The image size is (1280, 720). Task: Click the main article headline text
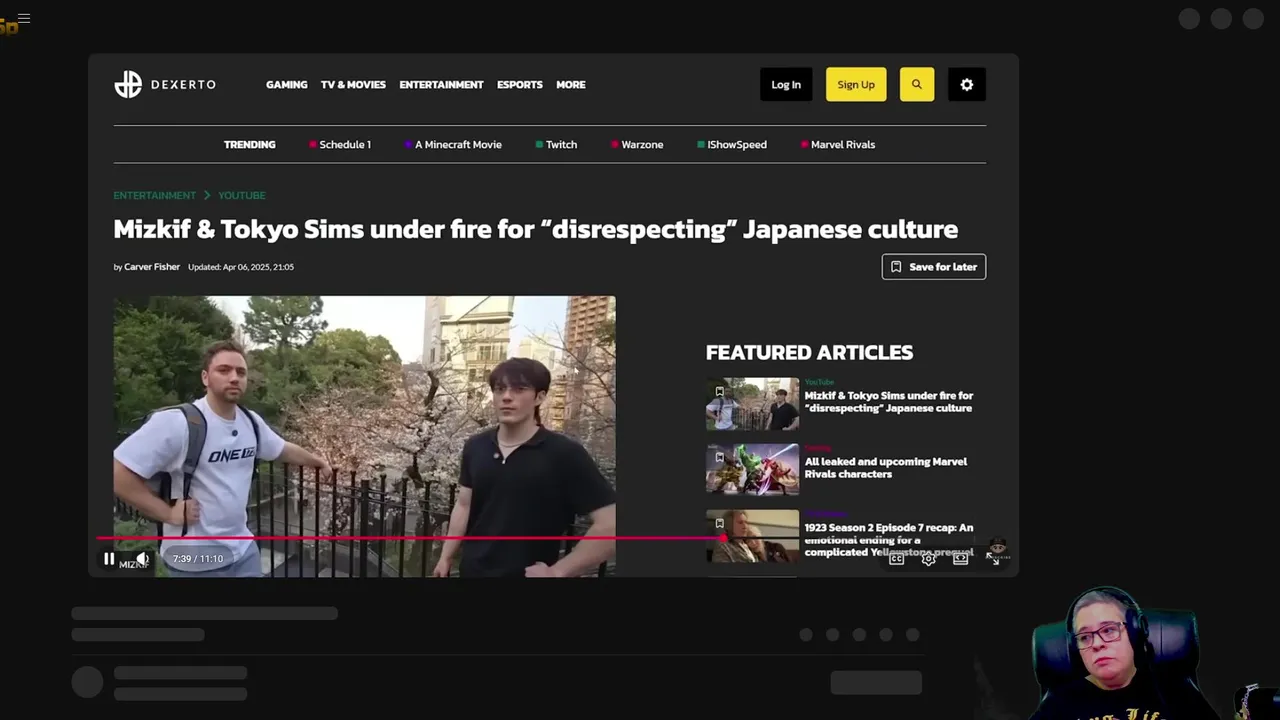tap(536, 229)
